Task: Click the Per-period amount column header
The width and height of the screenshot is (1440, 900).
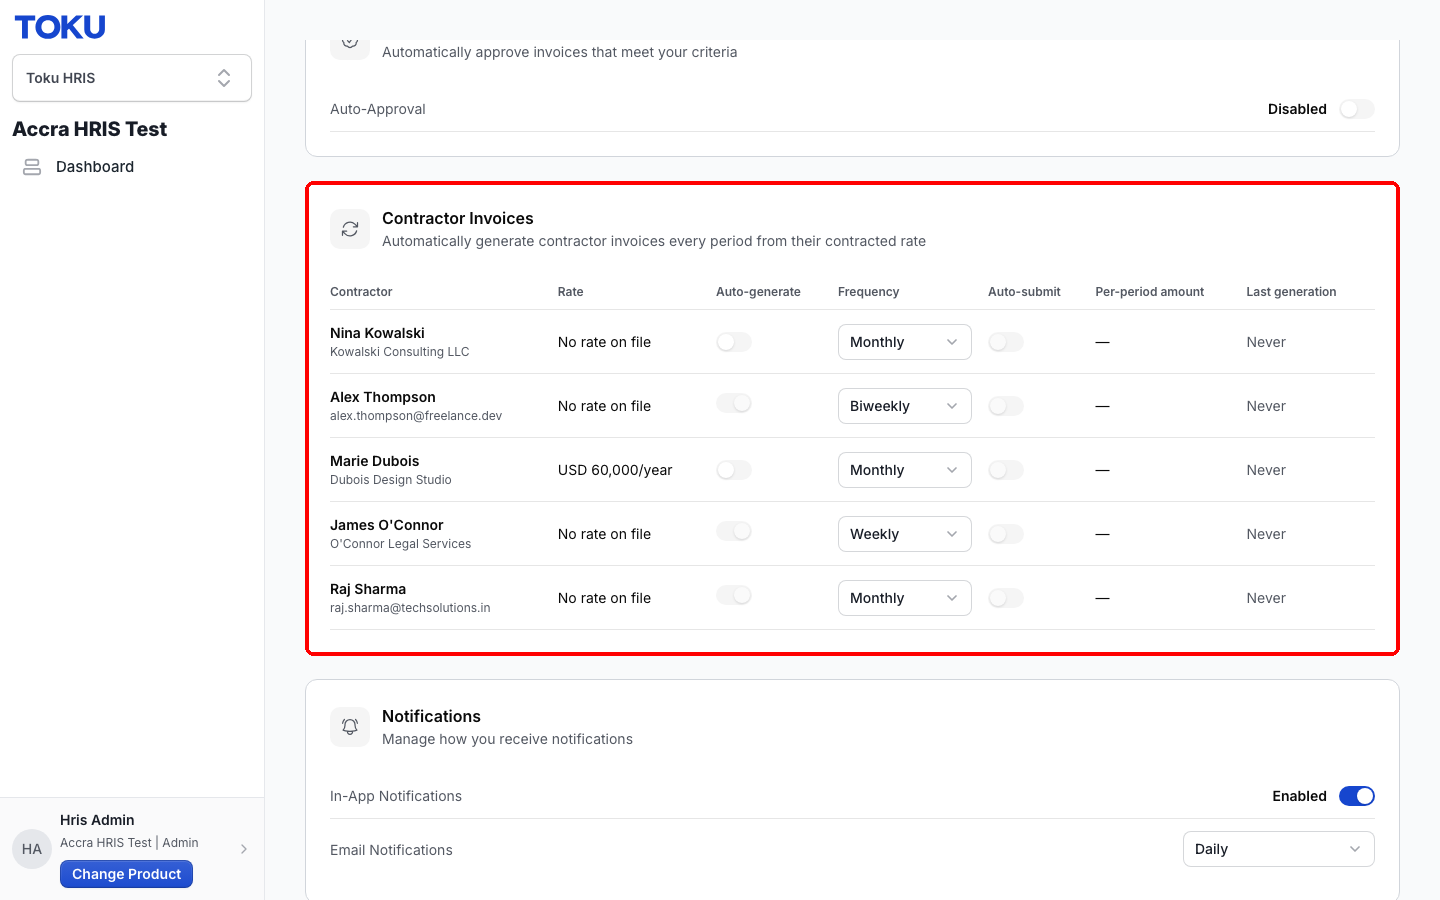Action: point(1149,292)
